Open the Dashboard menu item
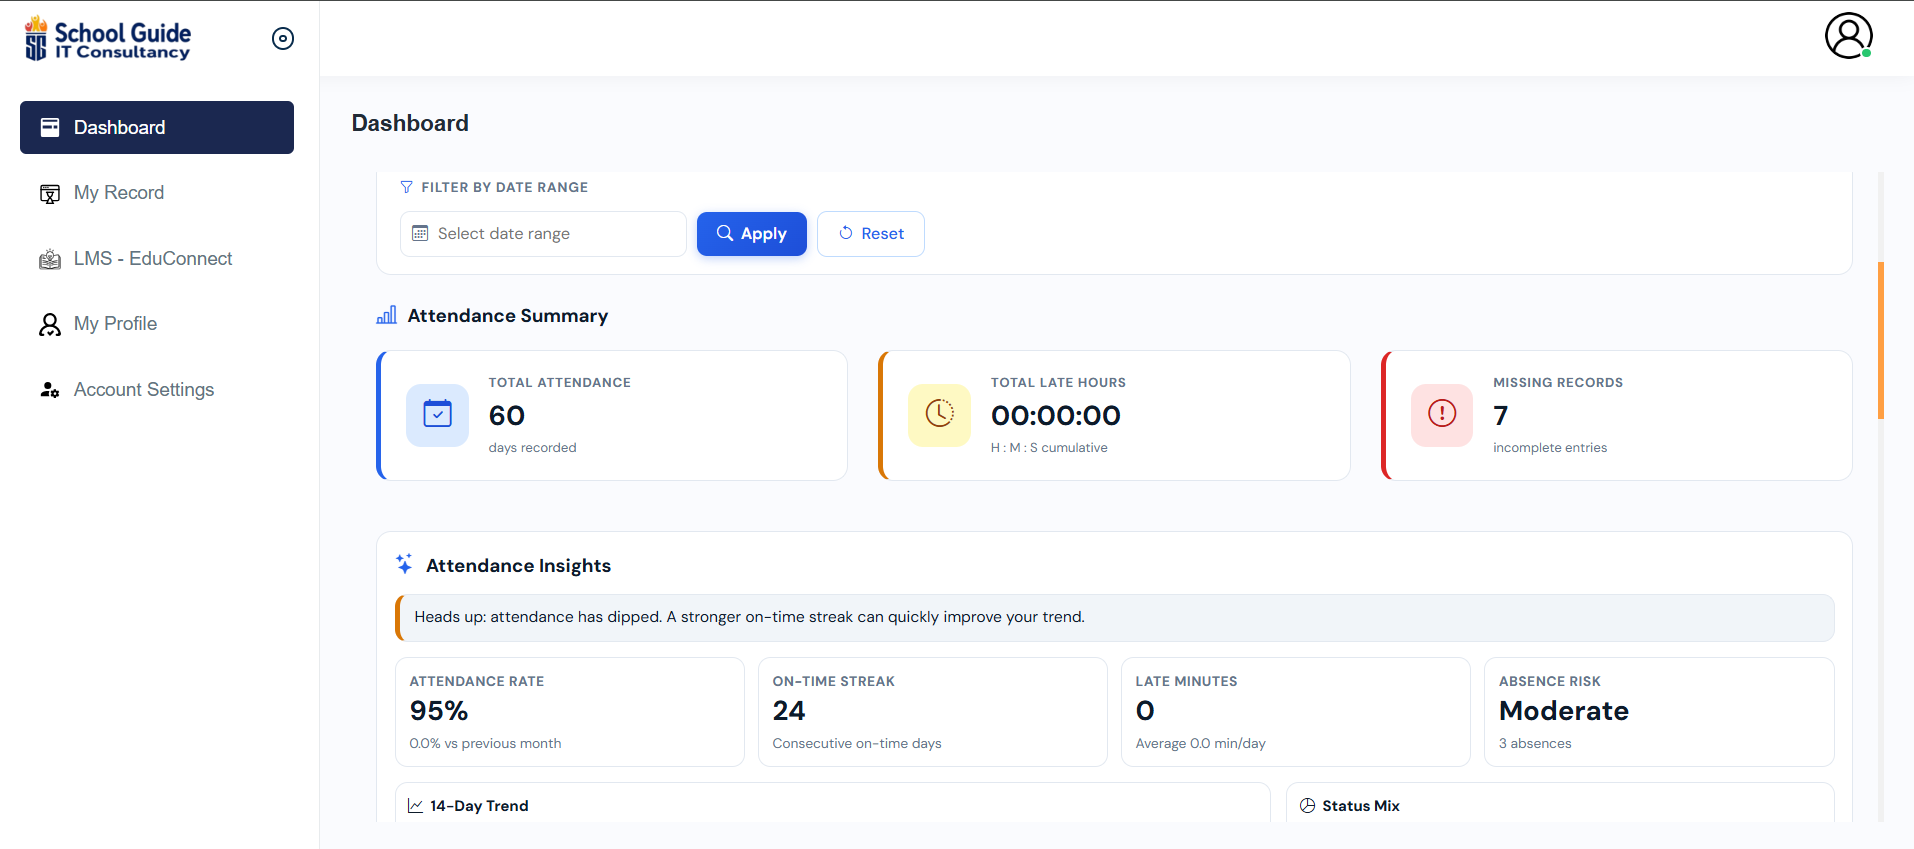1914x849 pixels. 157,127
